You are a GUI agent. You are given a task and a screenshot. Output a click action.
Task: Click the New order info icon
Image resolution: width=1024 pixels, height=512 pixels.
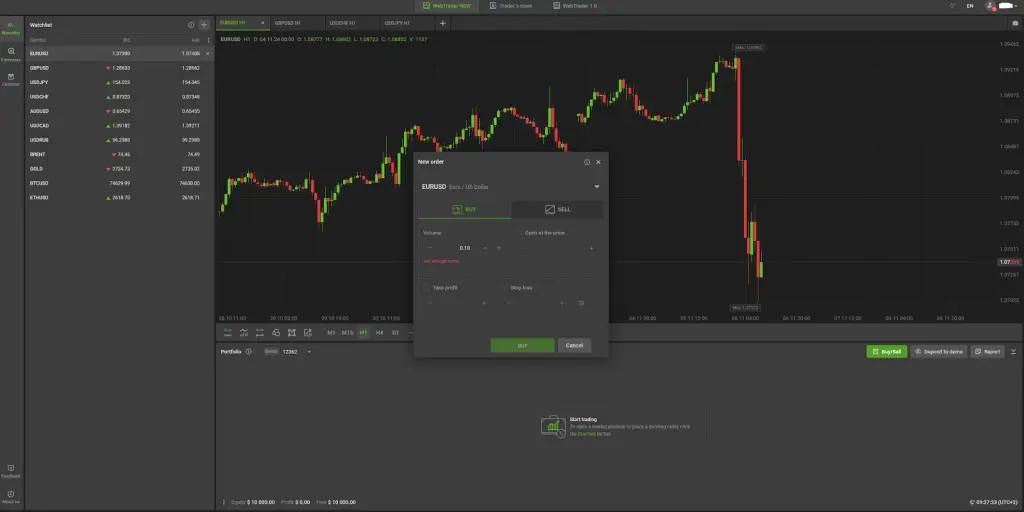point(586,162)
